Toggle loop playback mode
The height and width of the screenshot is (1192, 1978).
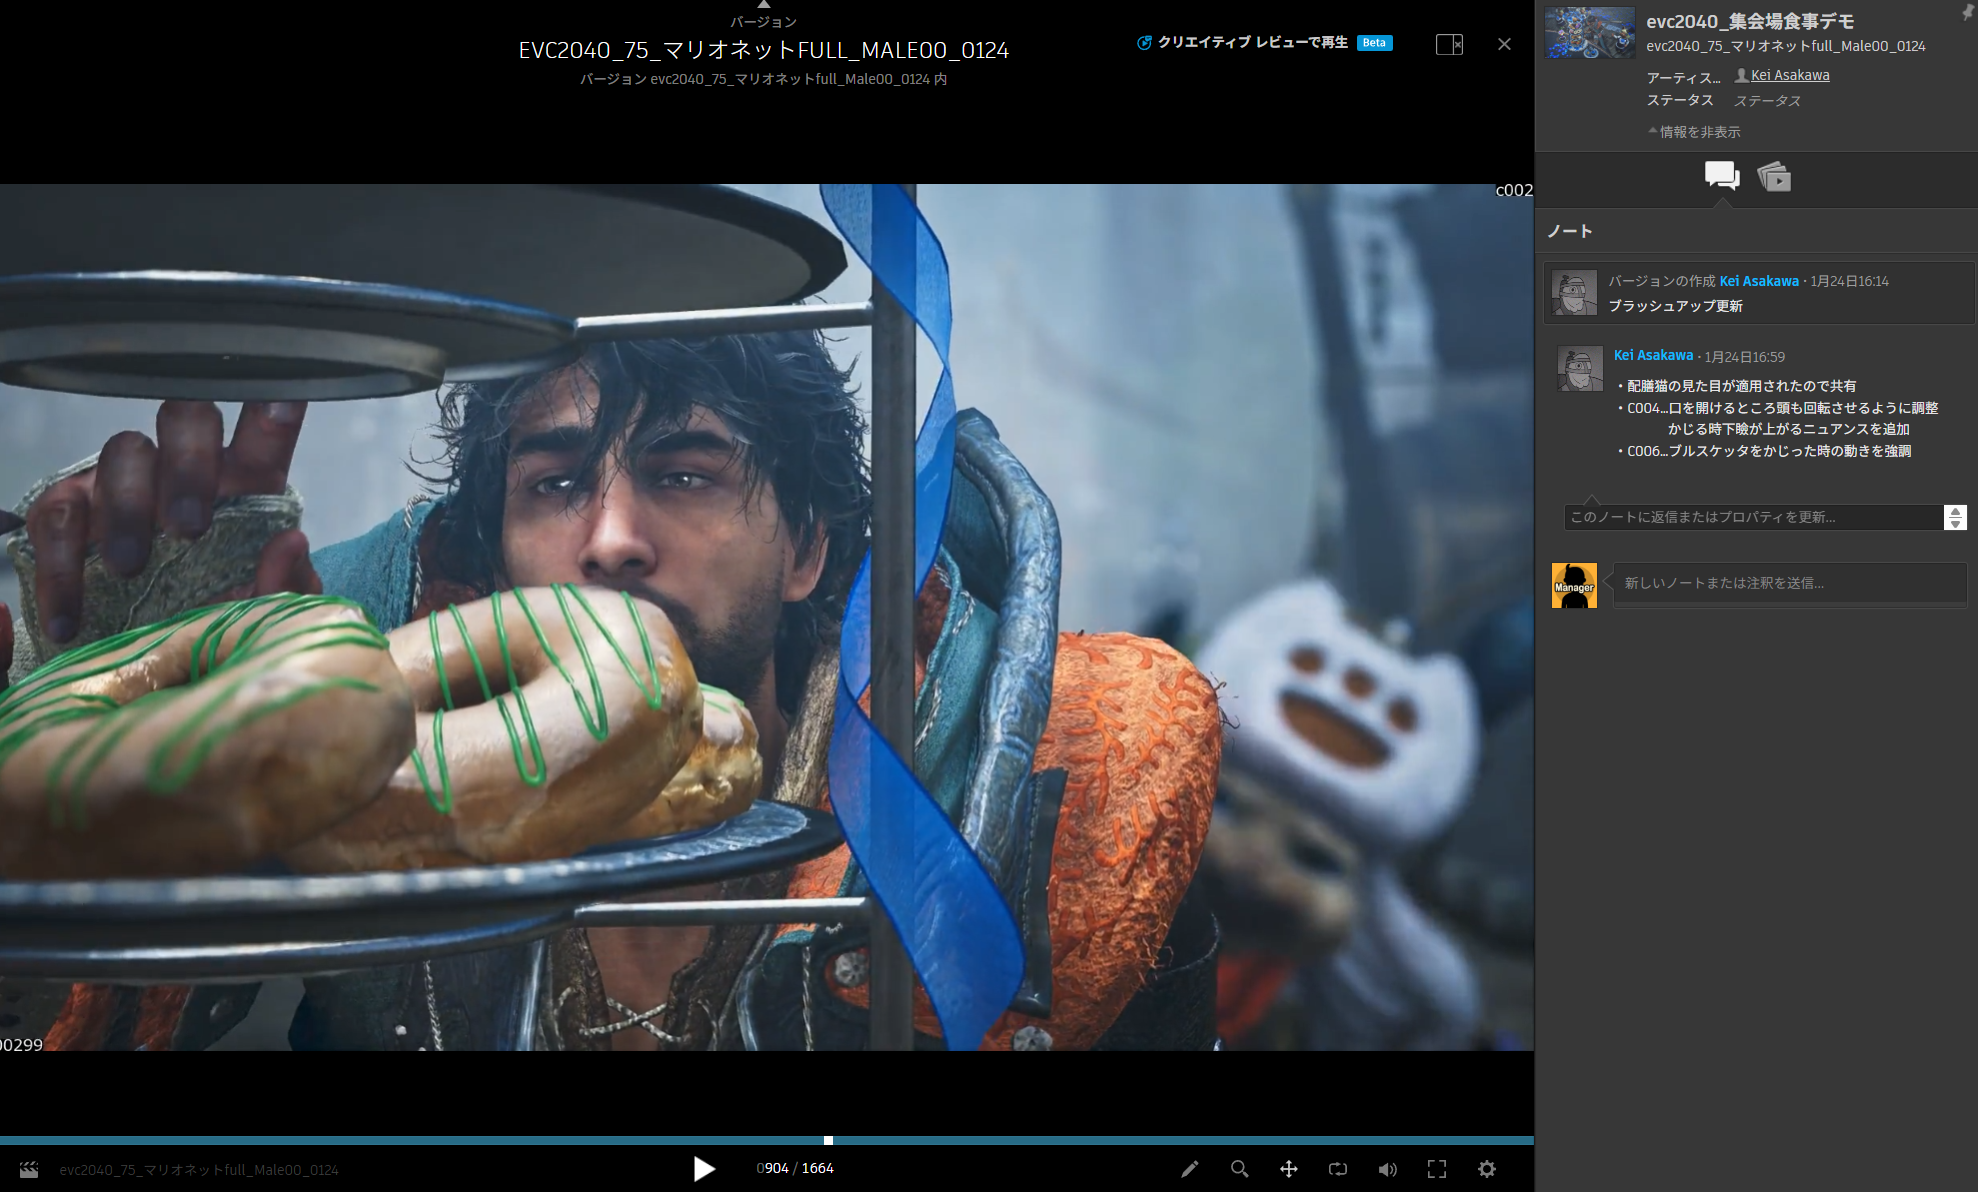coord(1338,1169)
